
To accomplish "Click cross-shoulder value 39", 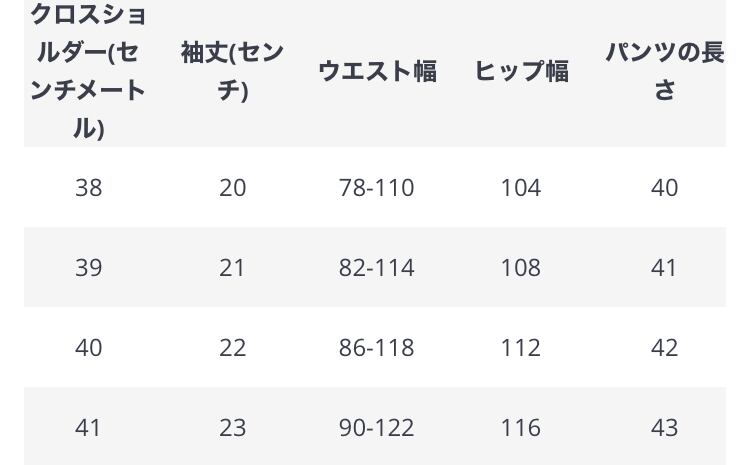I will [88, 268].
